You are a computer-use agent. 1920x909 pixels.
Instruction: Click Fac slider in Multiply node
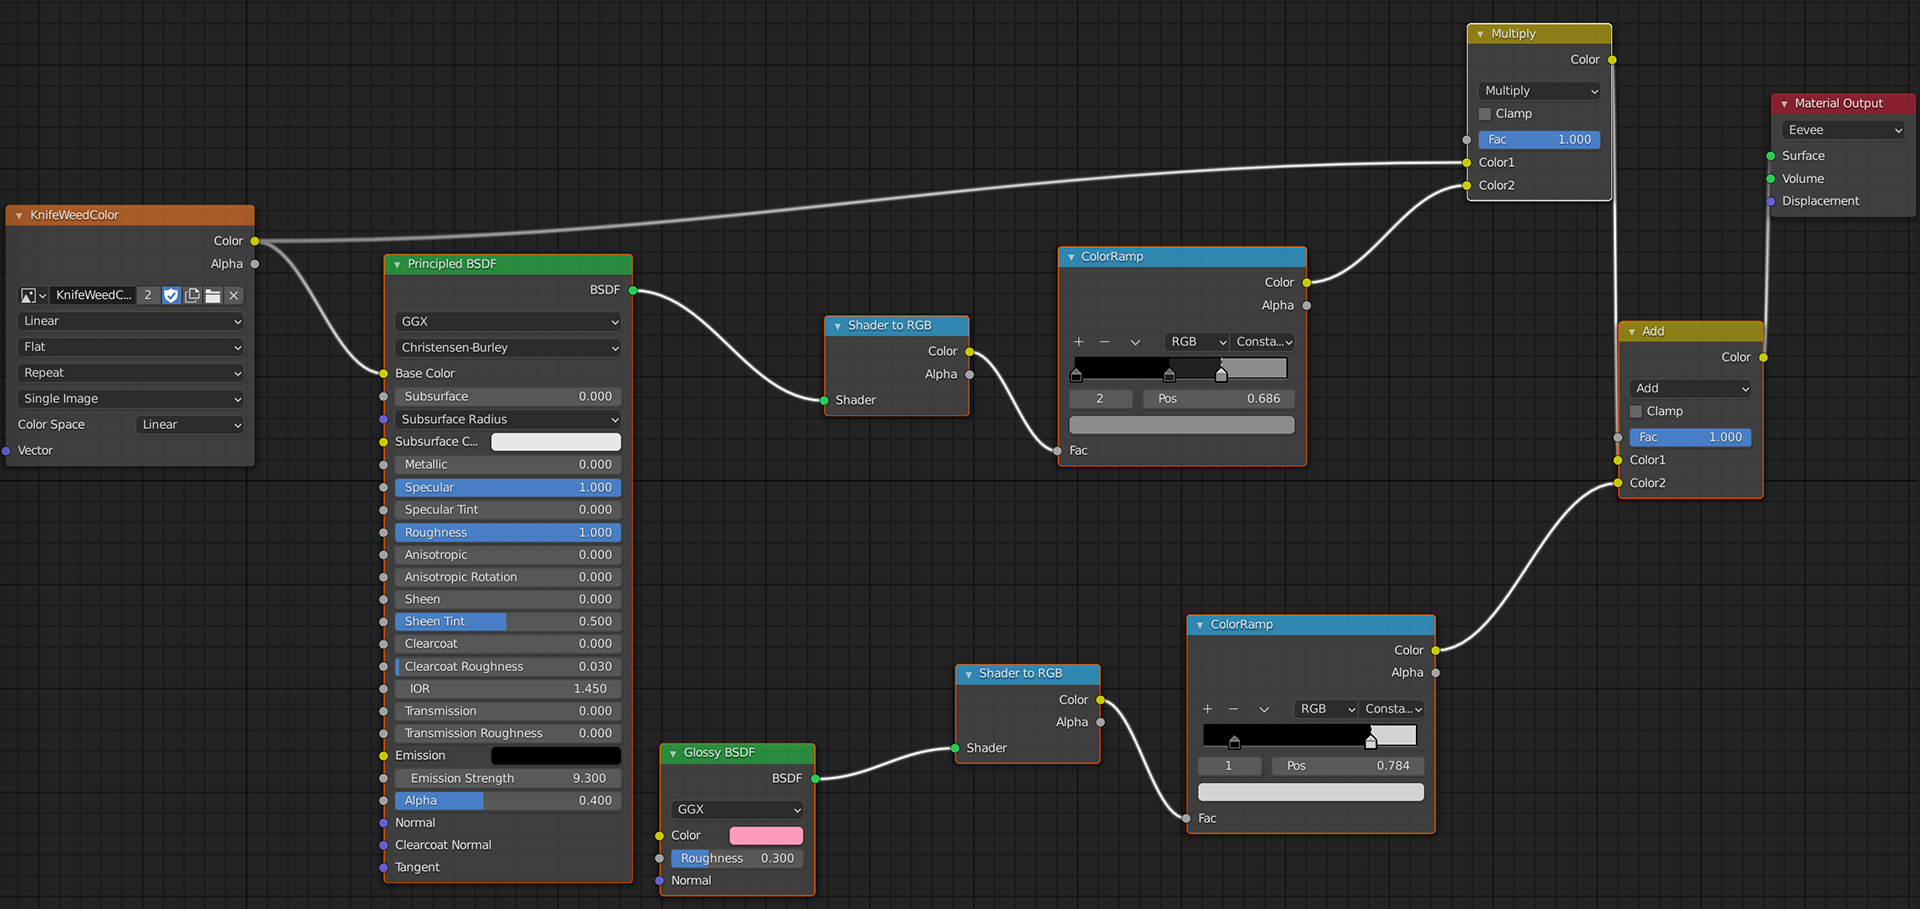point(1539,140)
